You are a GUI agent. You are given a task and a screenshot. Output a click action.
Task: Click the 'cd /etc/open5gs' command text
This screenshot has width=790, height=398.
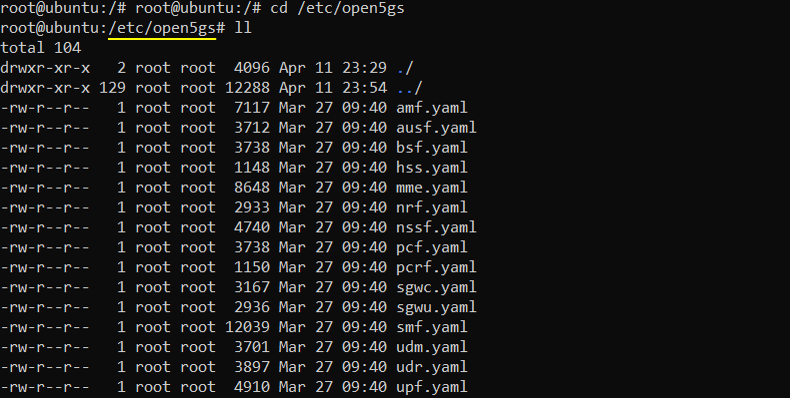coord(337,9)
